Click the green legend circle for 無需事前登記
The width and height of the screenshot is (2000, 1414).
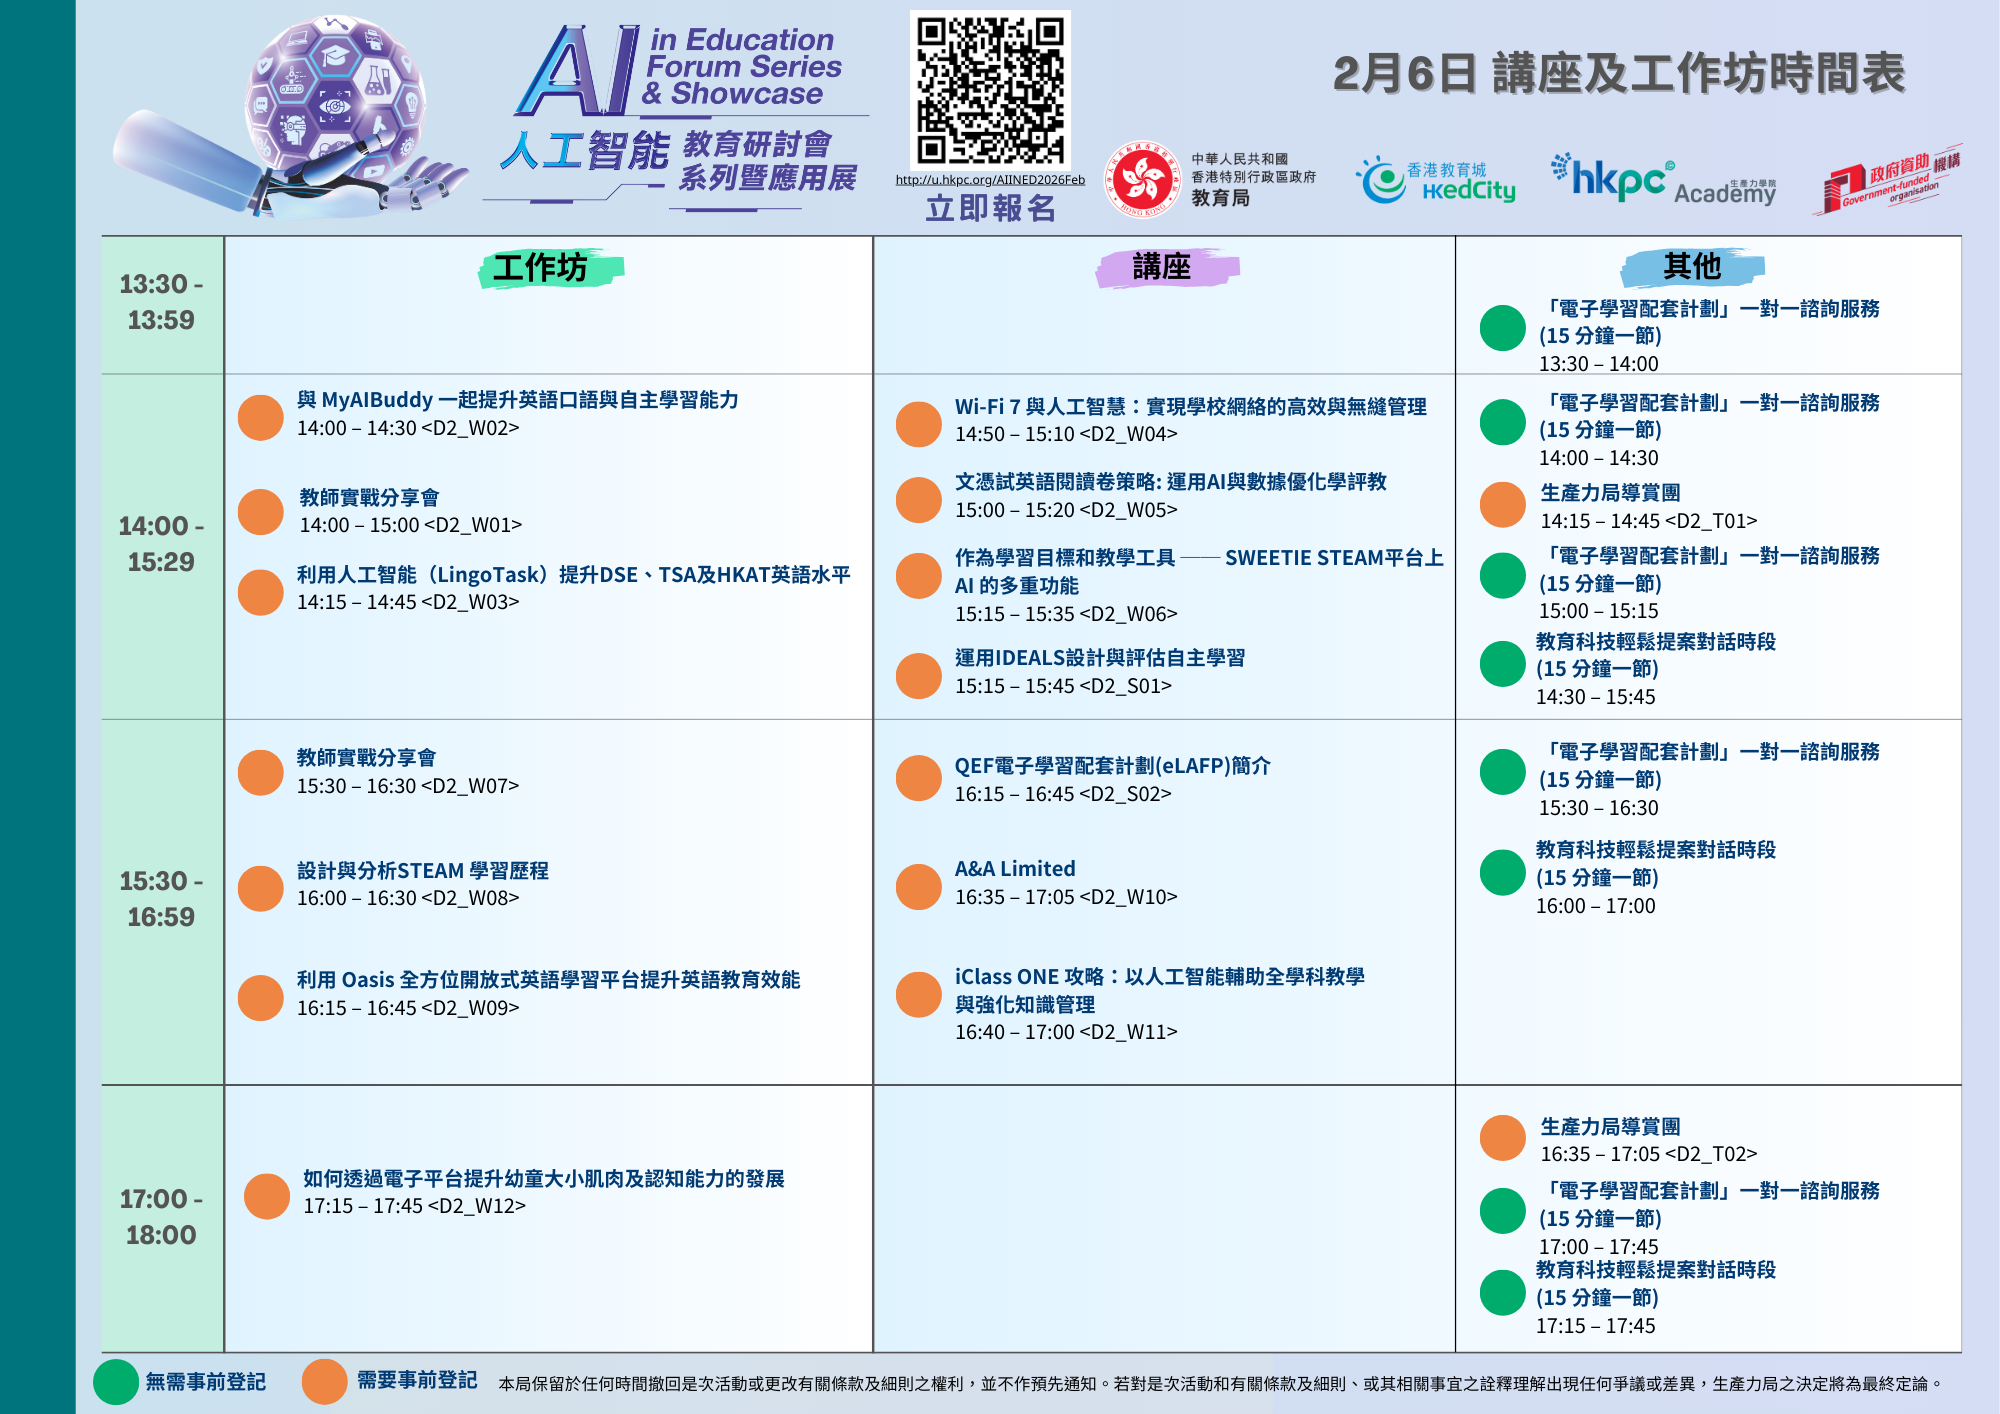click(x=116, y=1382)
